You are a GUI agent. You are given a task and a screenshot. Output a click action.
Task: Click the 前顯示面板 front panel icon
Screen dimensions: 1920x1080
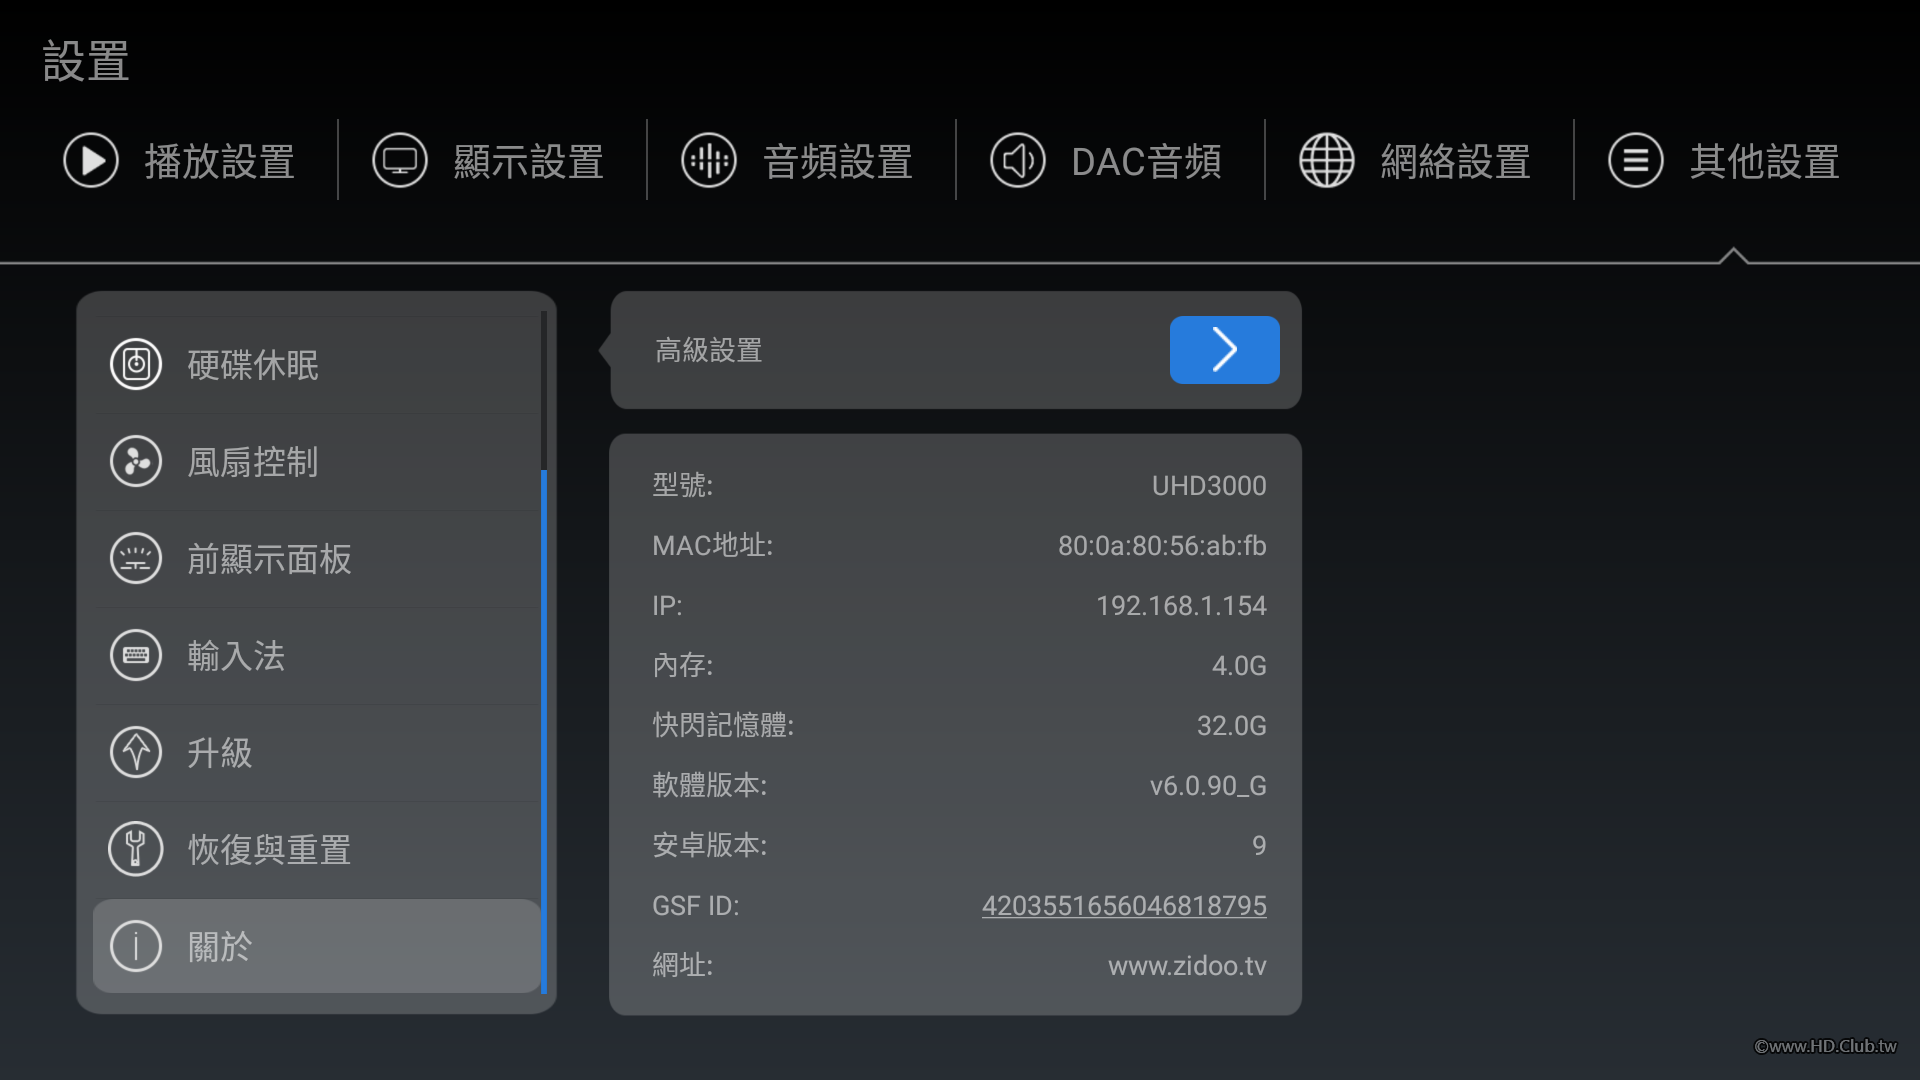point(136,559)
